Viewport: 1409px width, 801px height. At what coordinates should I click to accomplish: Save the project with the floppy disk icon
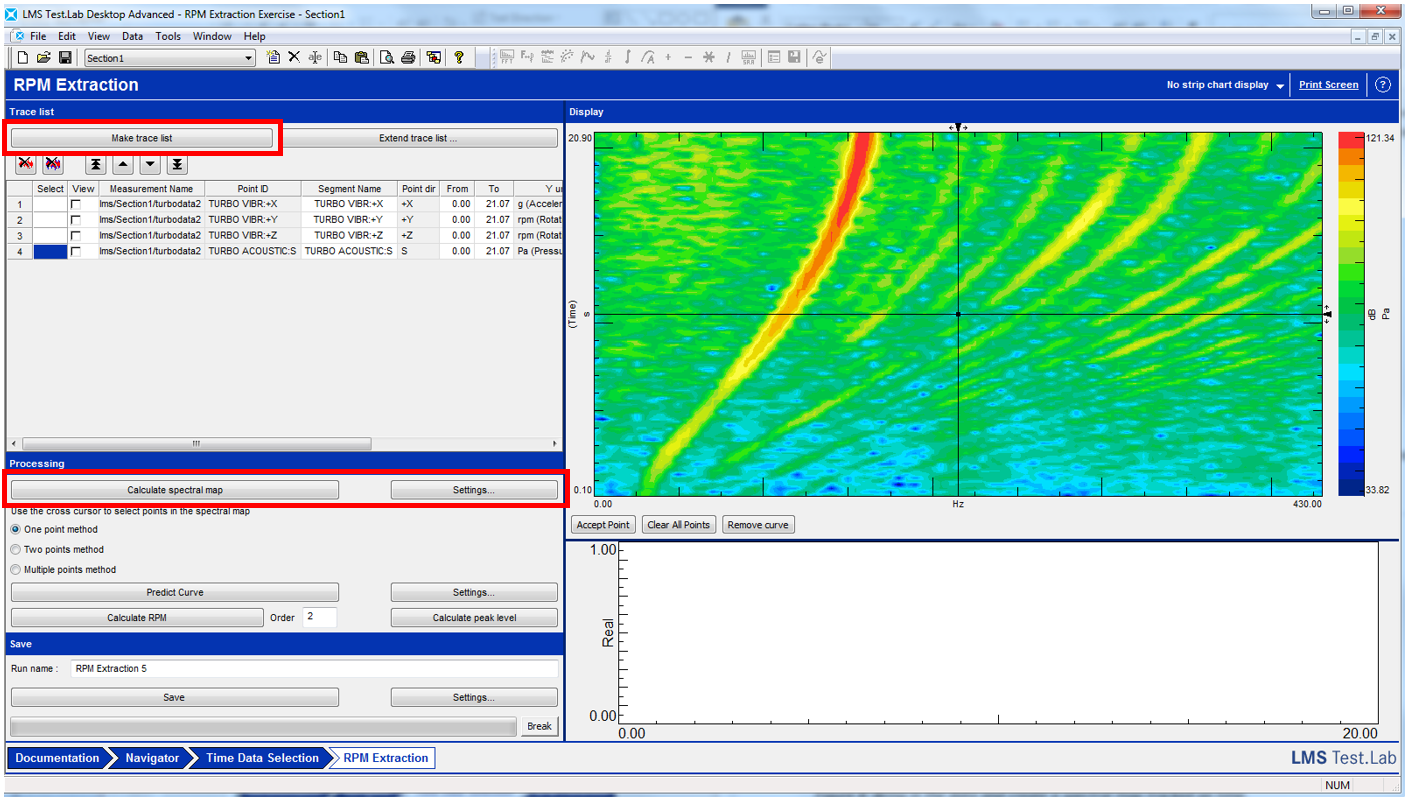(65, 58)
